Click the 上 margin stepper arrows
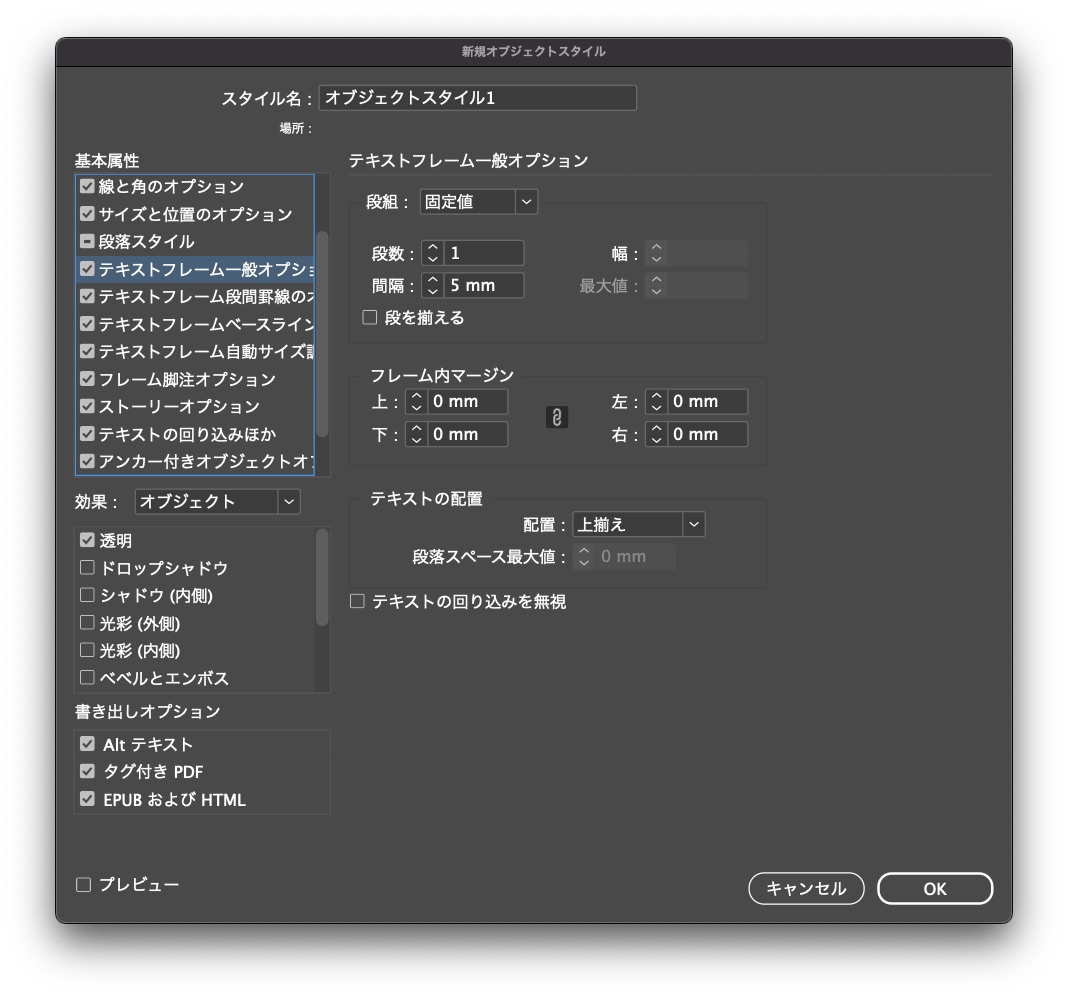The width and height of the screenshot is (1068, 997). (x=416, y=402)
